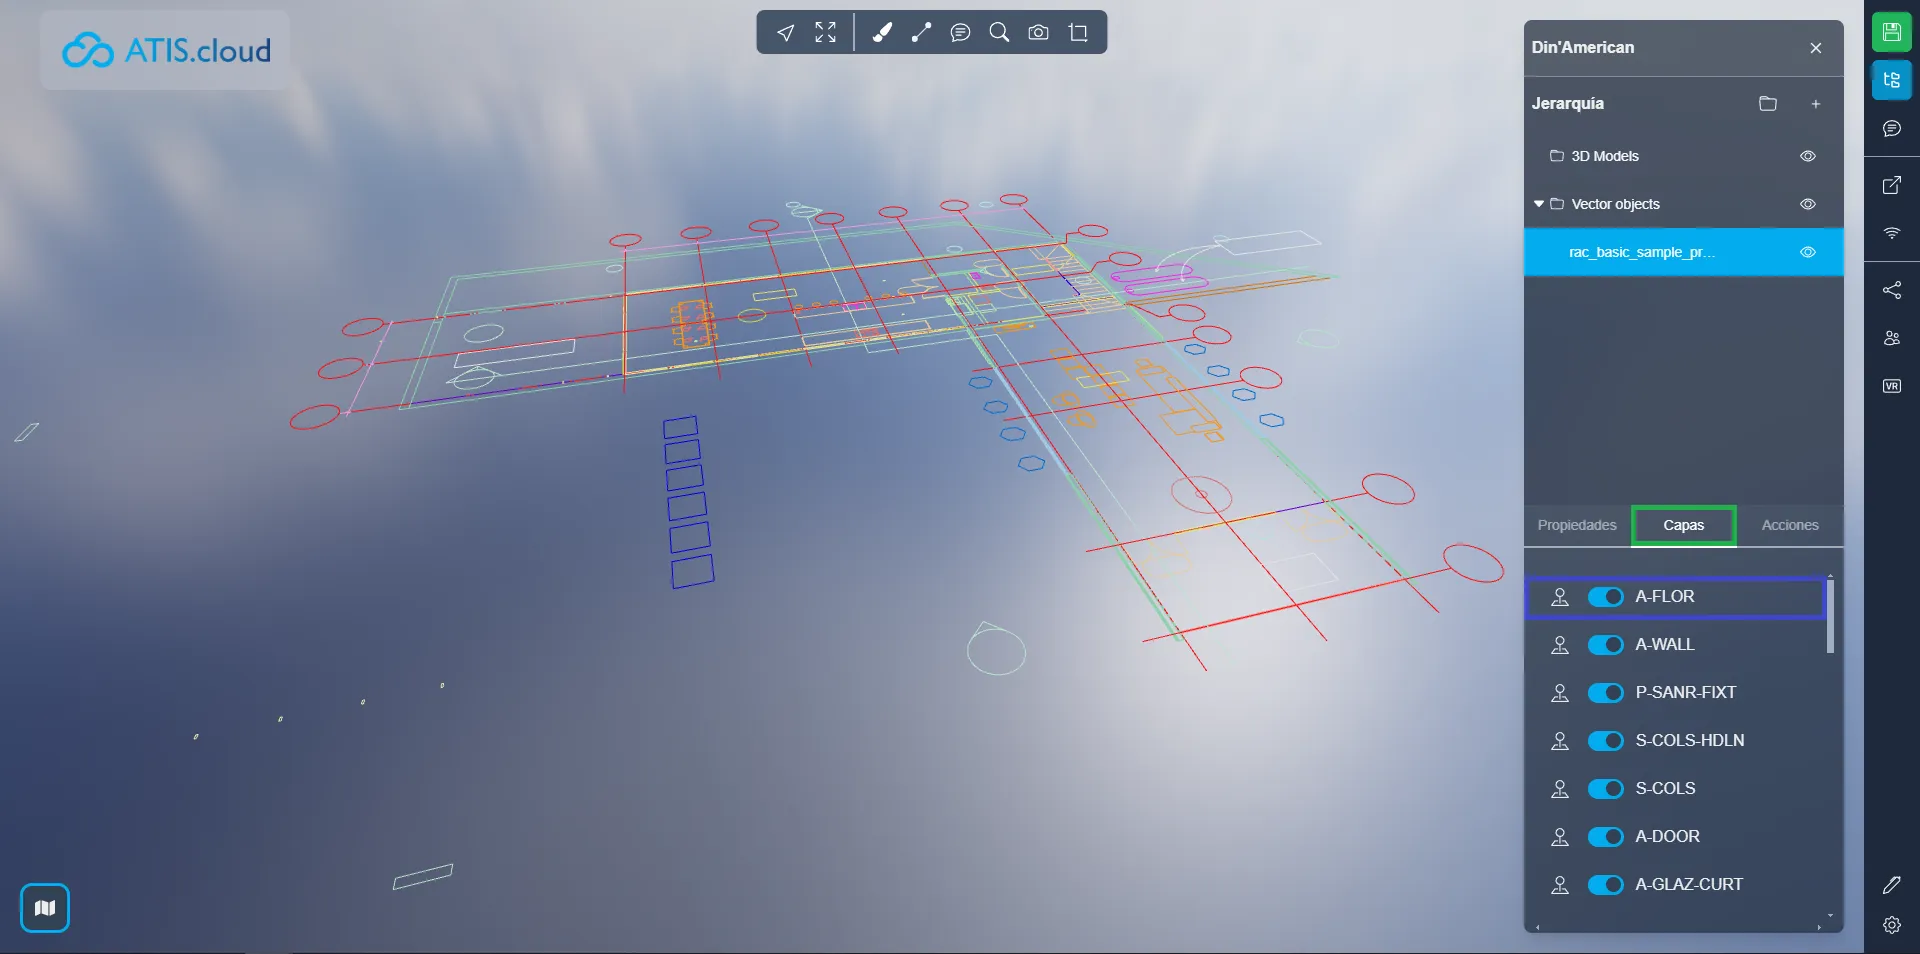
Task: Open the Acciones tab
Action: pos(1790,525)
